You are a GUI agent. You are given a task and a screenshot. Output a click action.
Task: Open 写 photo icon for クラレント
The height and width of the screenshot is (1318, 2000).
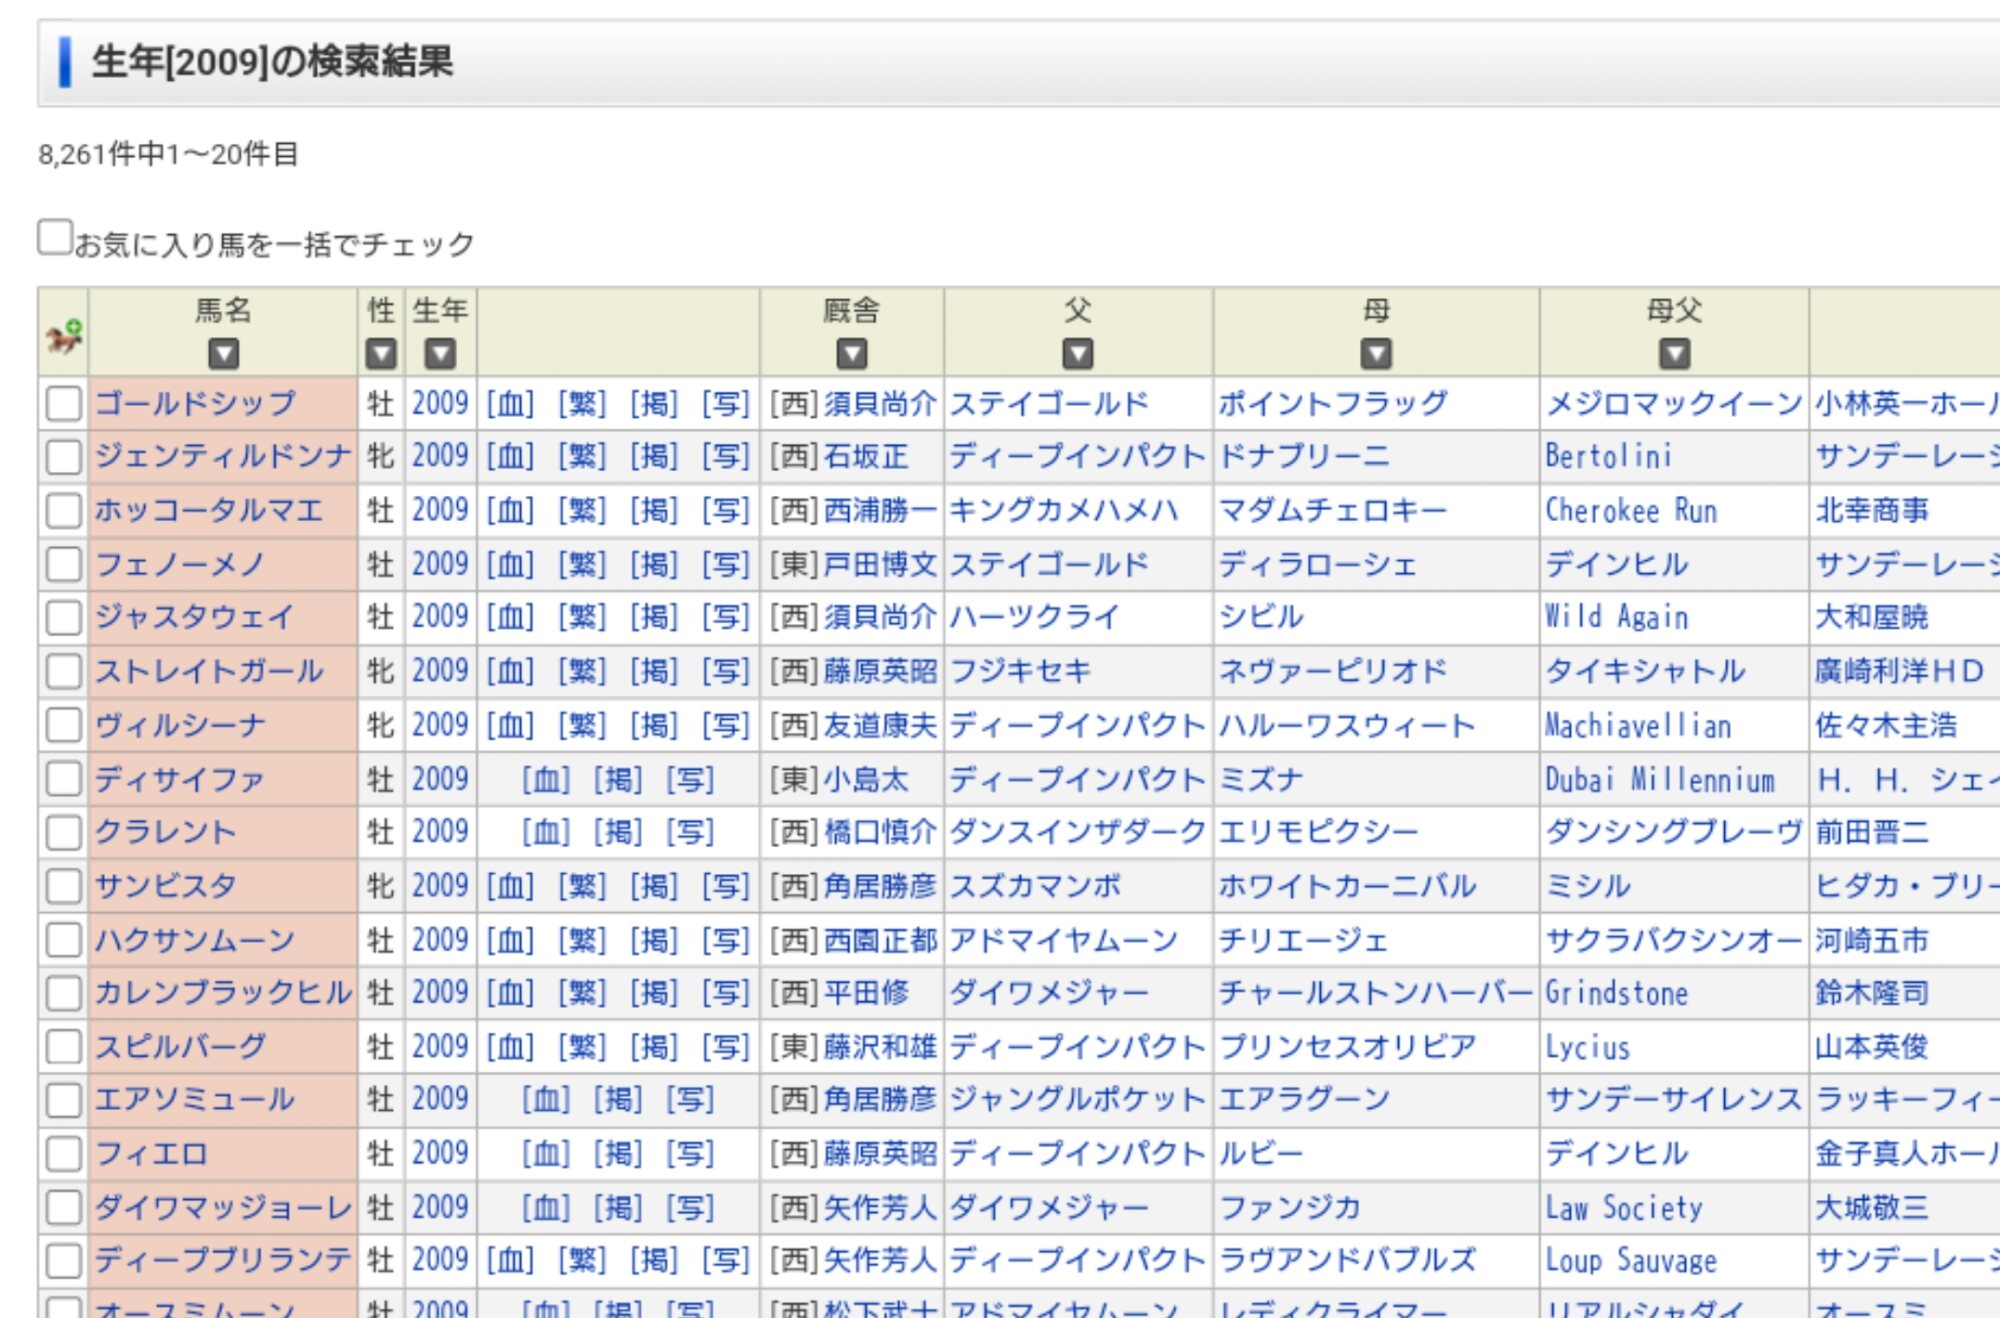pyautogui.click(x=690, y=833)
